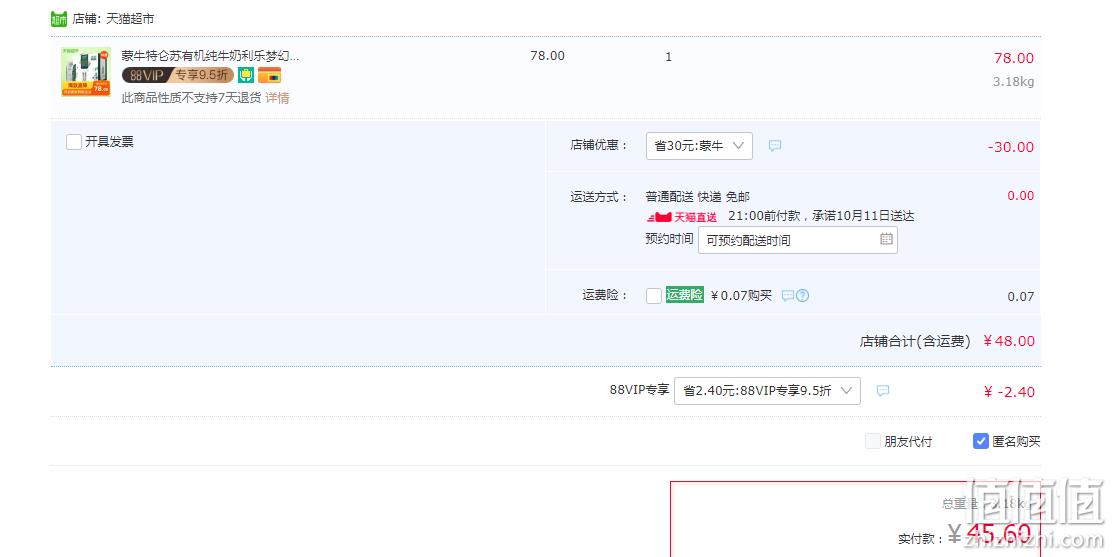
Task: Enable the 开具发票 invoice checkbox
Action: (x=74, y=142)
